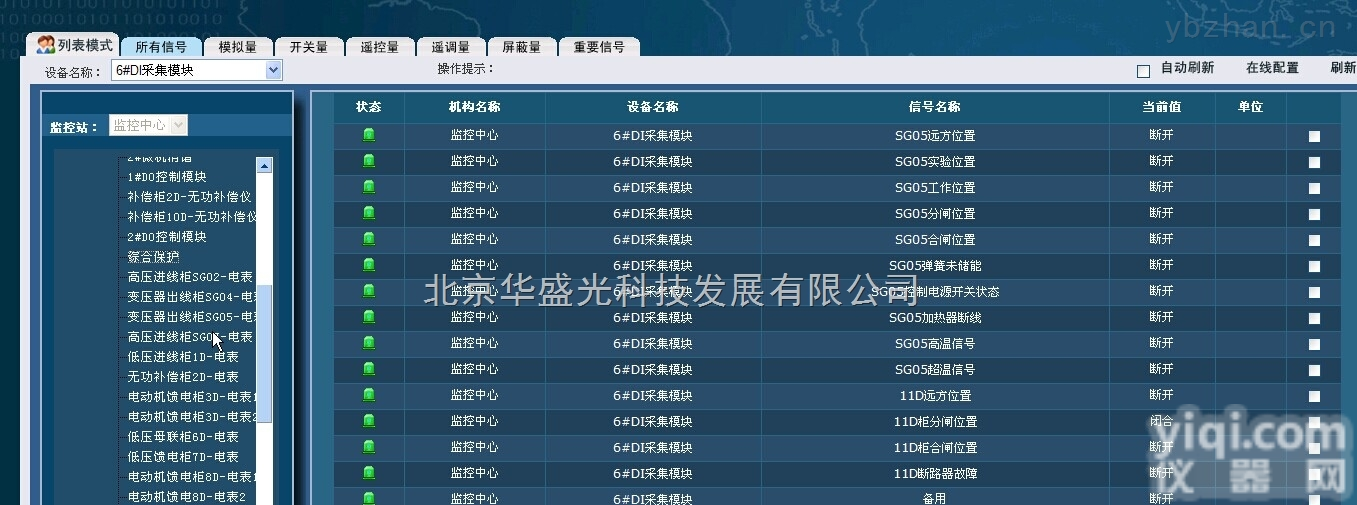Tick the checkbox in the SG05分闸位置 row

point(1314,214)
